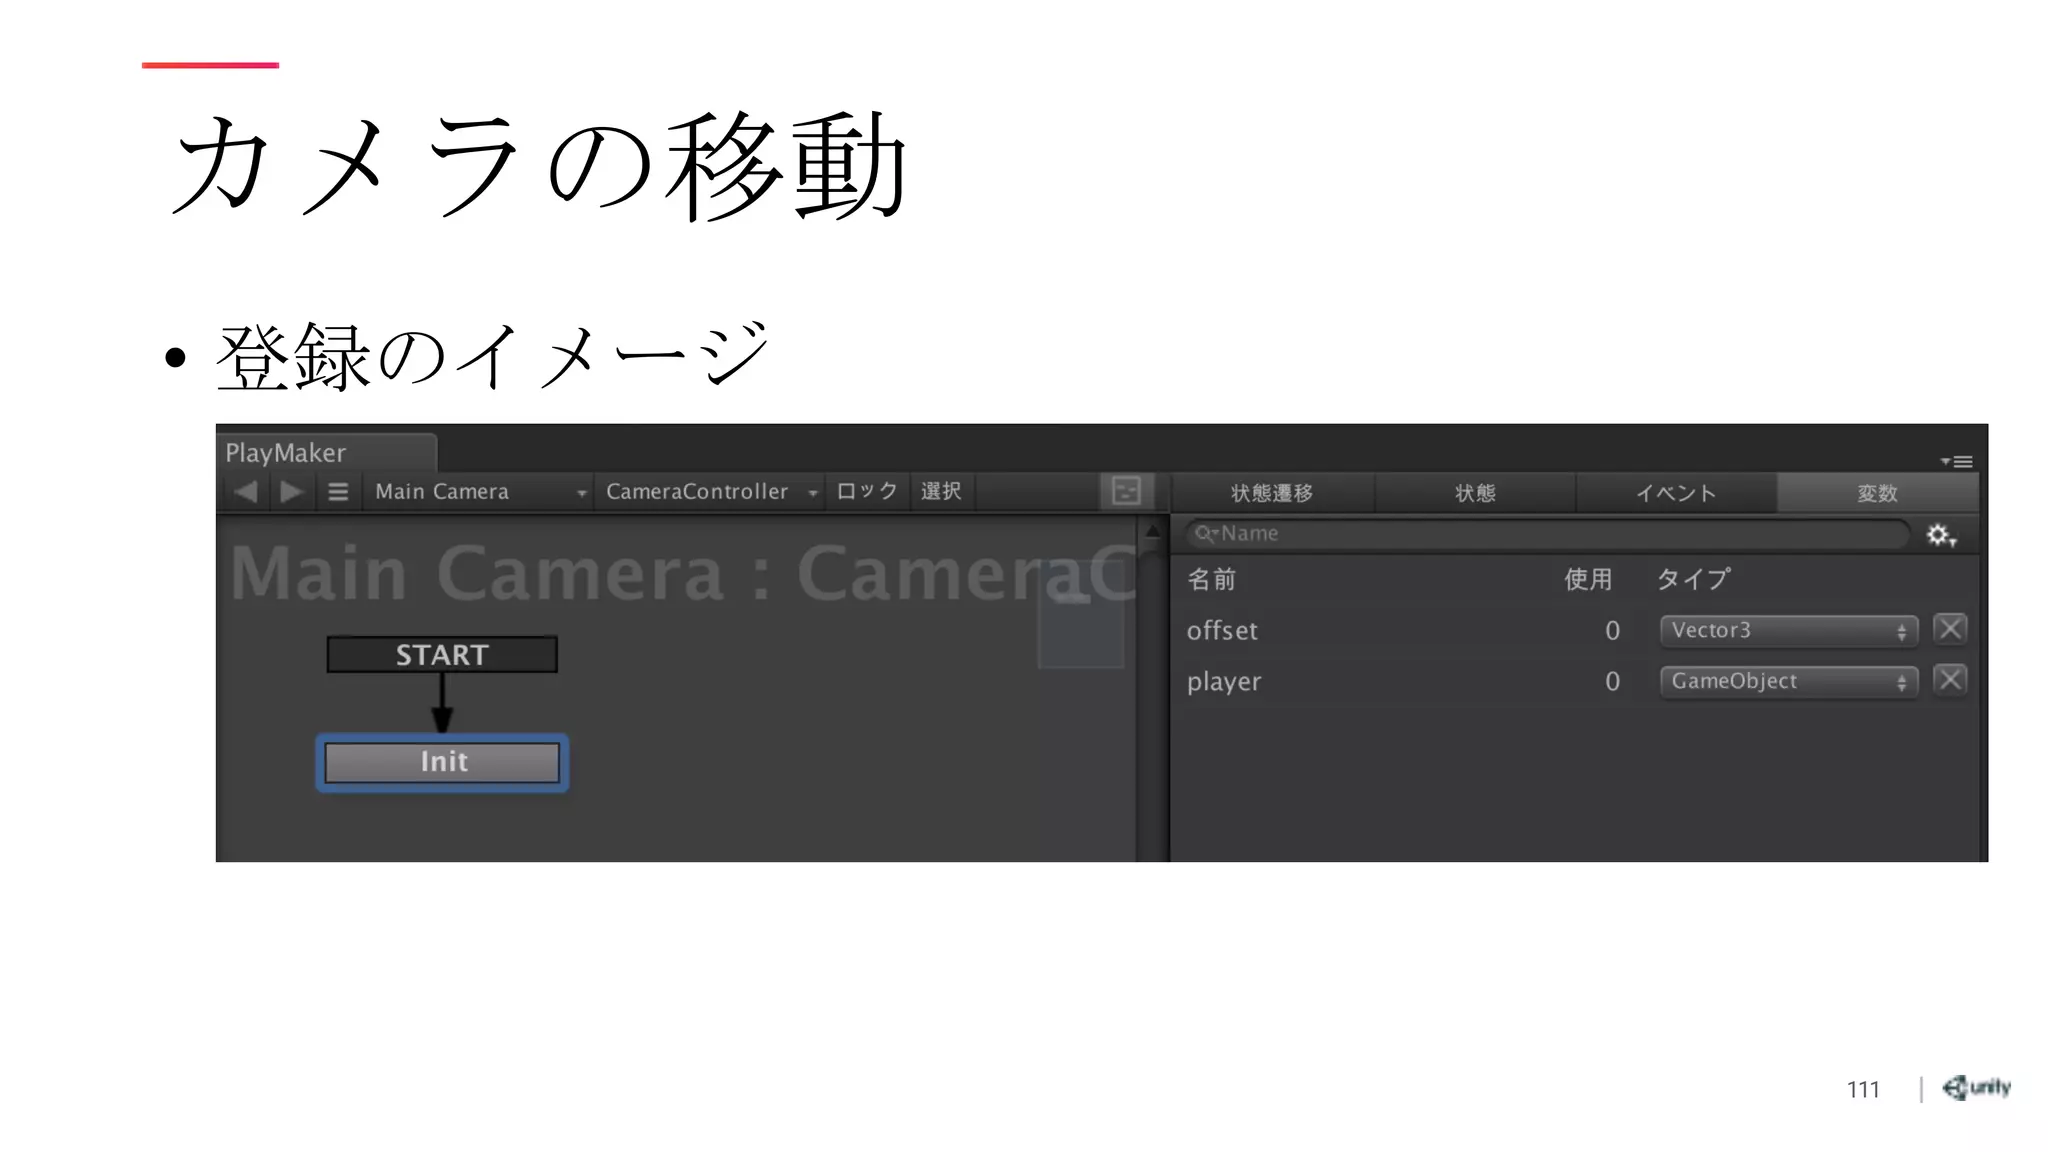Open the variables settings gear menu
This screenshot has width=2048, height=1152.
point(1941,535)
